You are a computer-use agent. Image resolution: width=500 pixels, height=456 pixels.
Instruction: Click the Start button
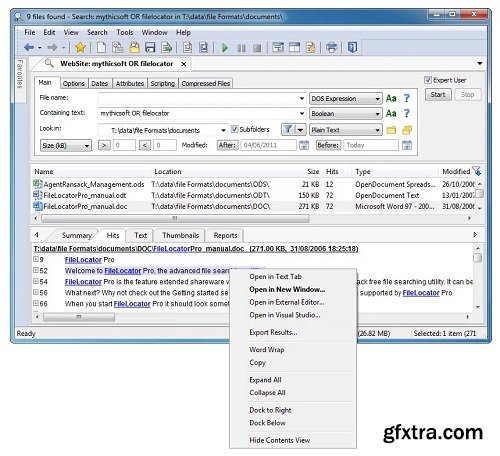pyautogui.click(x=438, y=95)
